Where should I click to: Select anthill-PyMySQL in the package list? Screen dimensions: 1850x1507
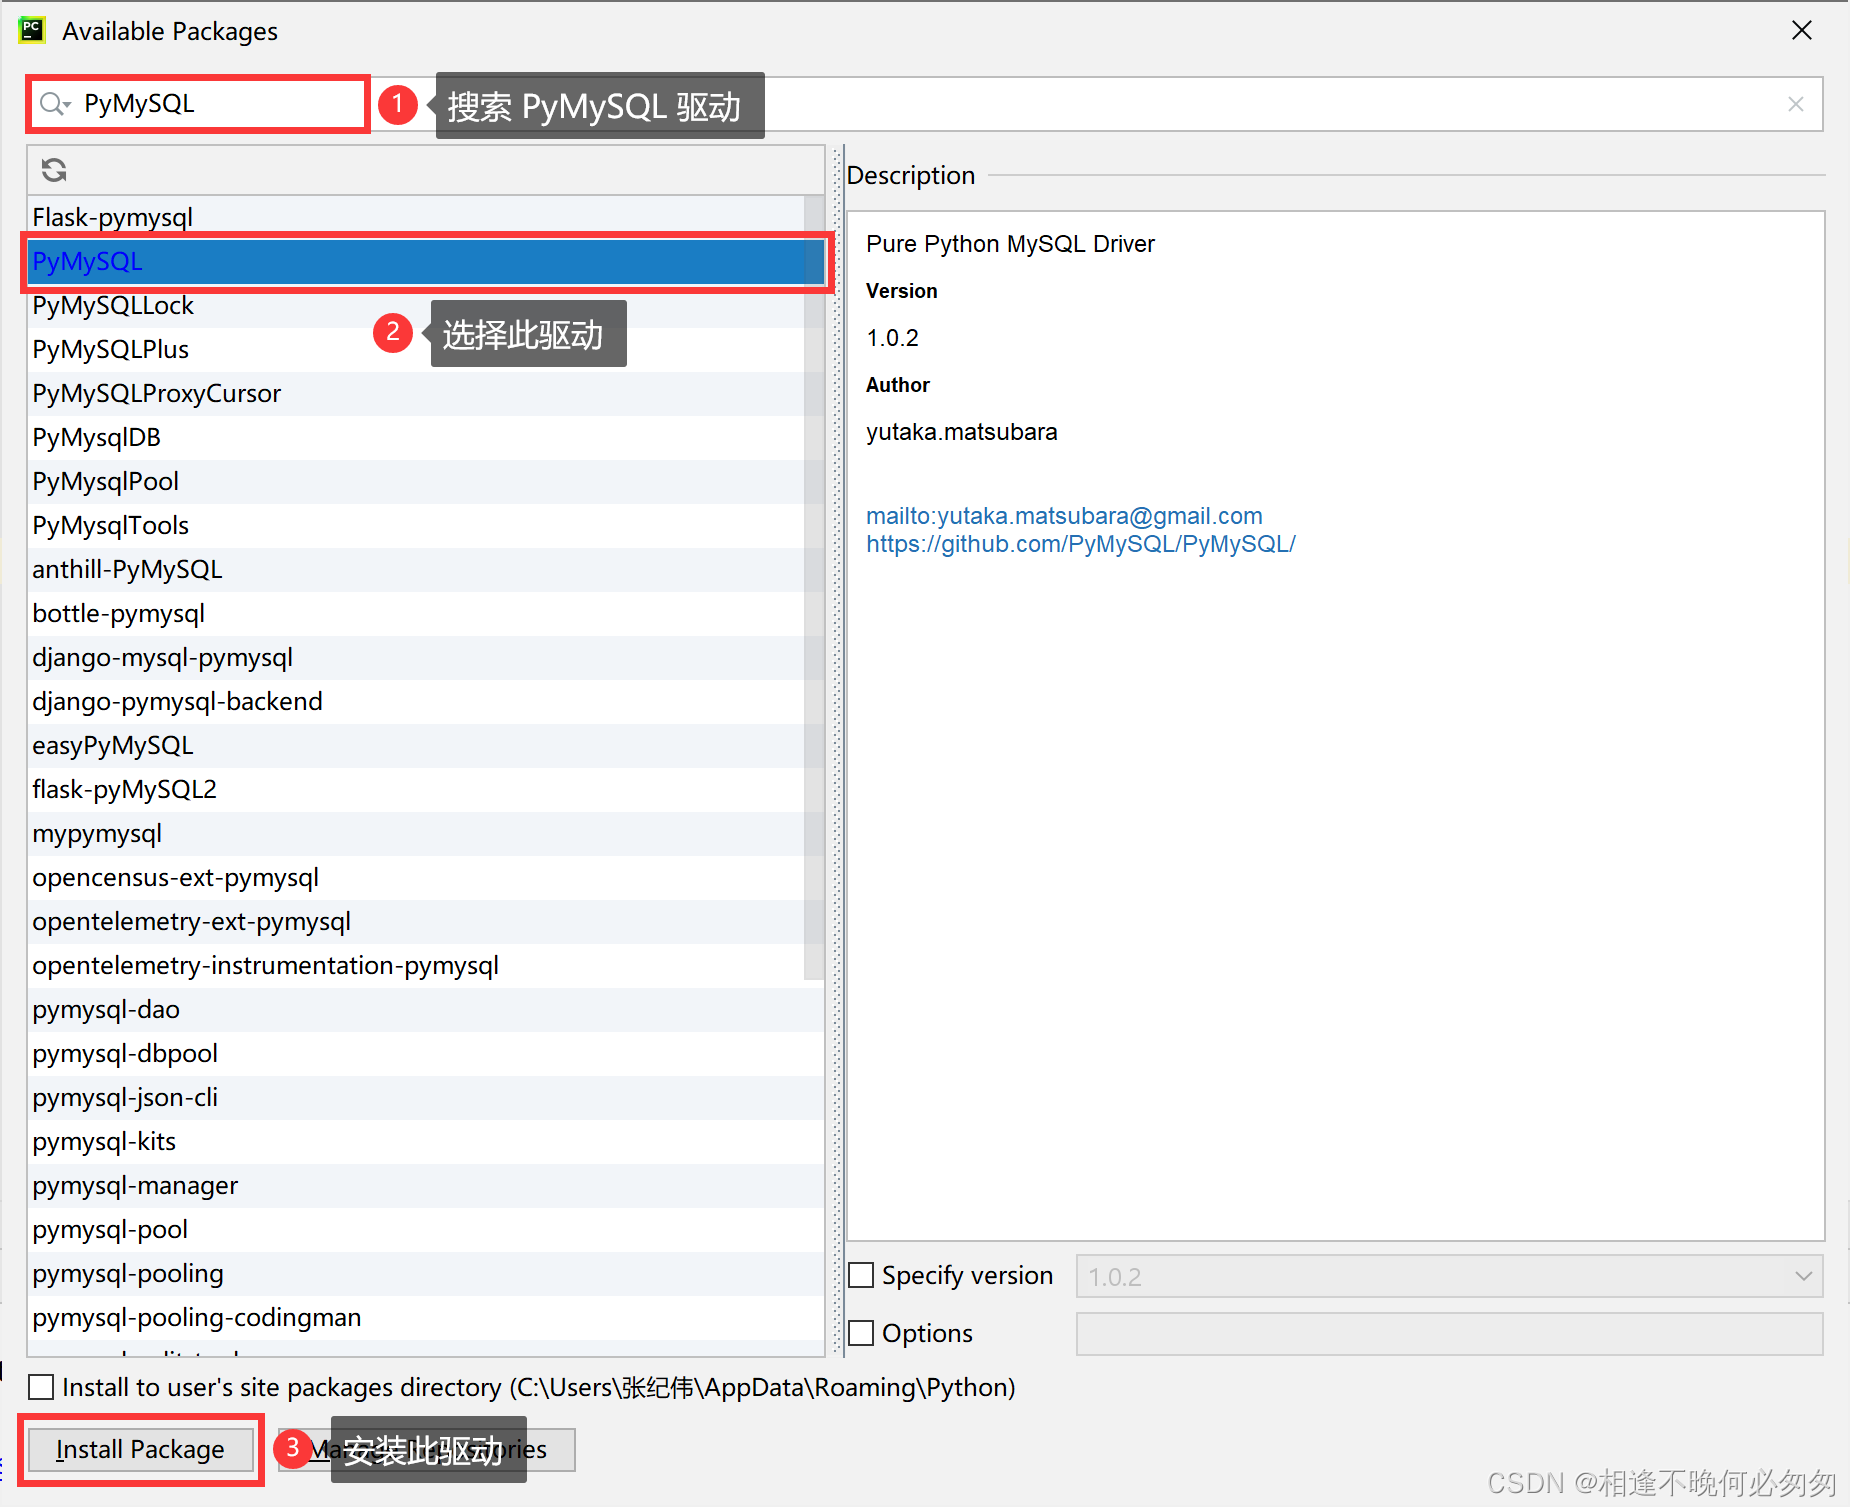pos(416,569)
